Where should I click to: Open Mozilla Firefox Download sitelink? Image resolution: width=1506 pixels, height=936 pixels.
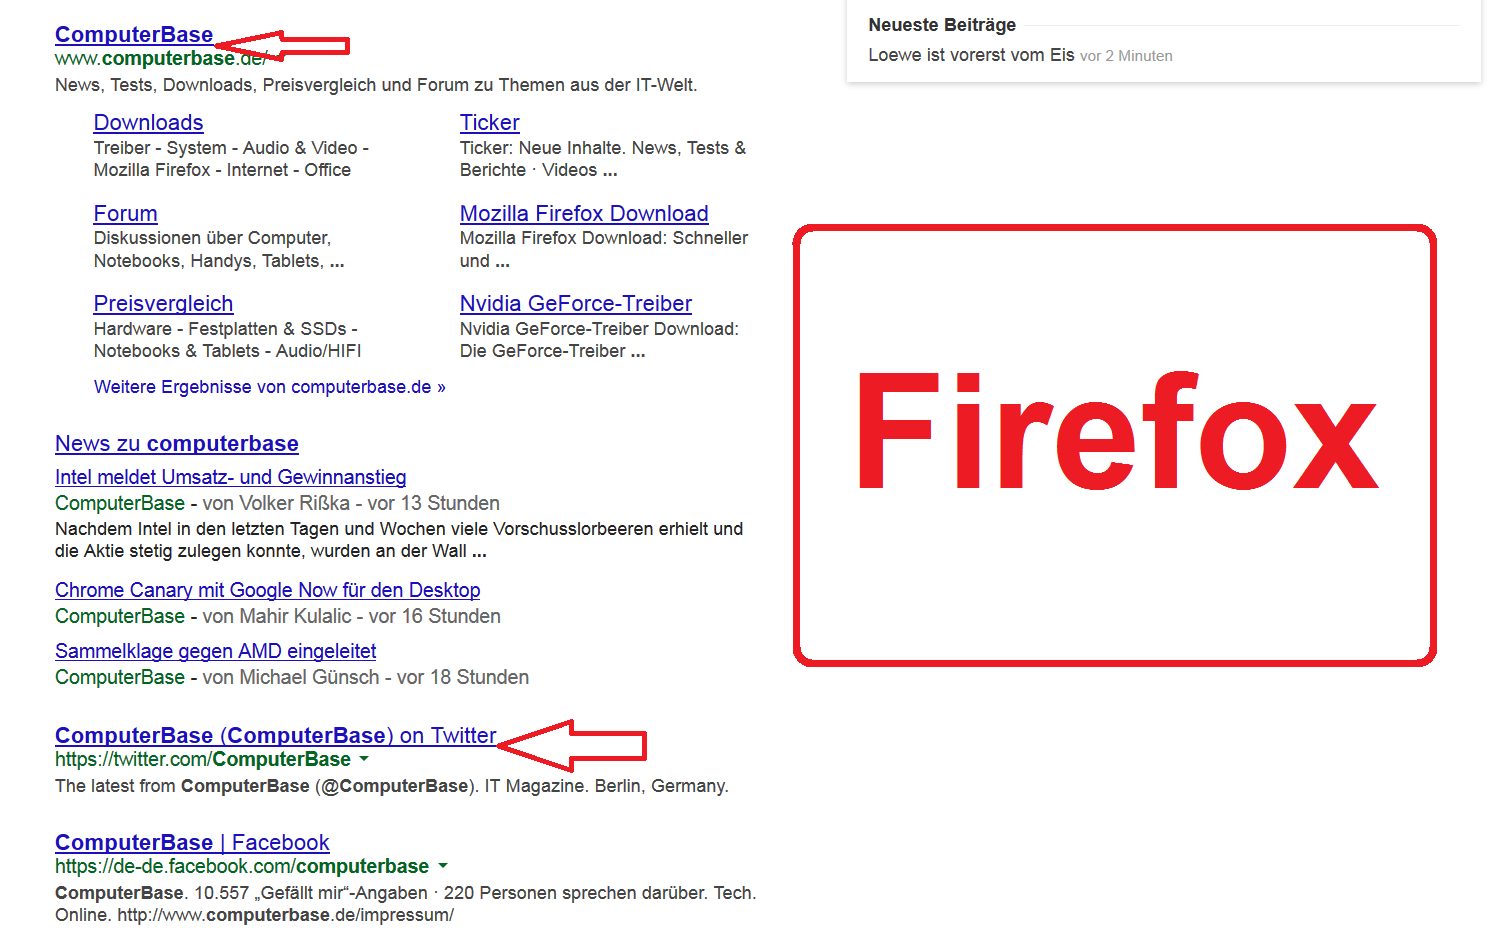pyautogui.click(x=584, y=214)
